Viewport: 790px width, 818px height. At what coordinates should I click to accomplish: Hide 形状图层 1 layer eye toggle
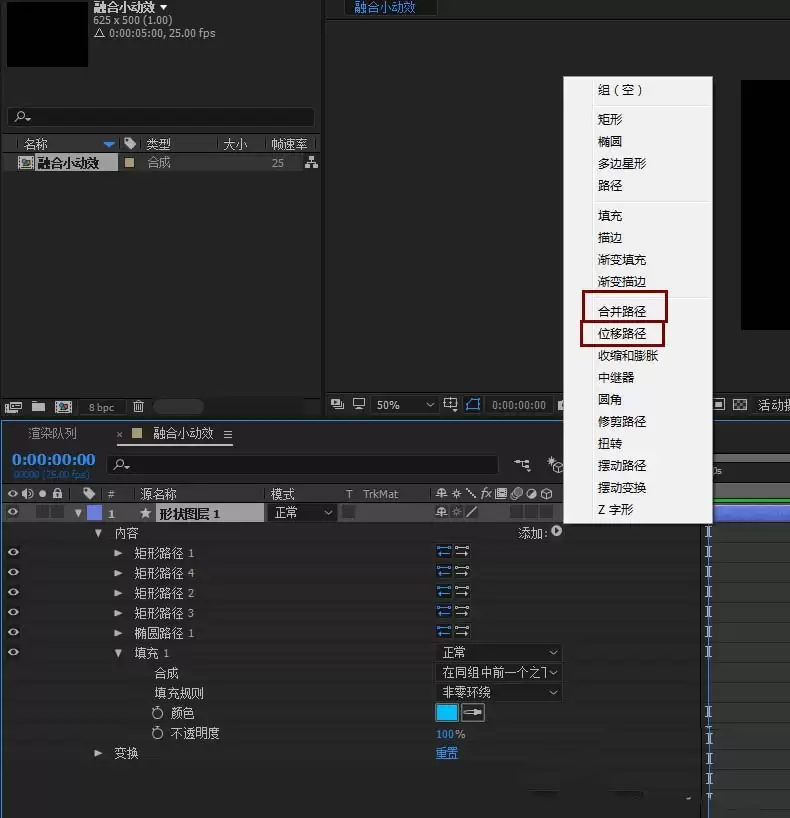tap(13, 512)
